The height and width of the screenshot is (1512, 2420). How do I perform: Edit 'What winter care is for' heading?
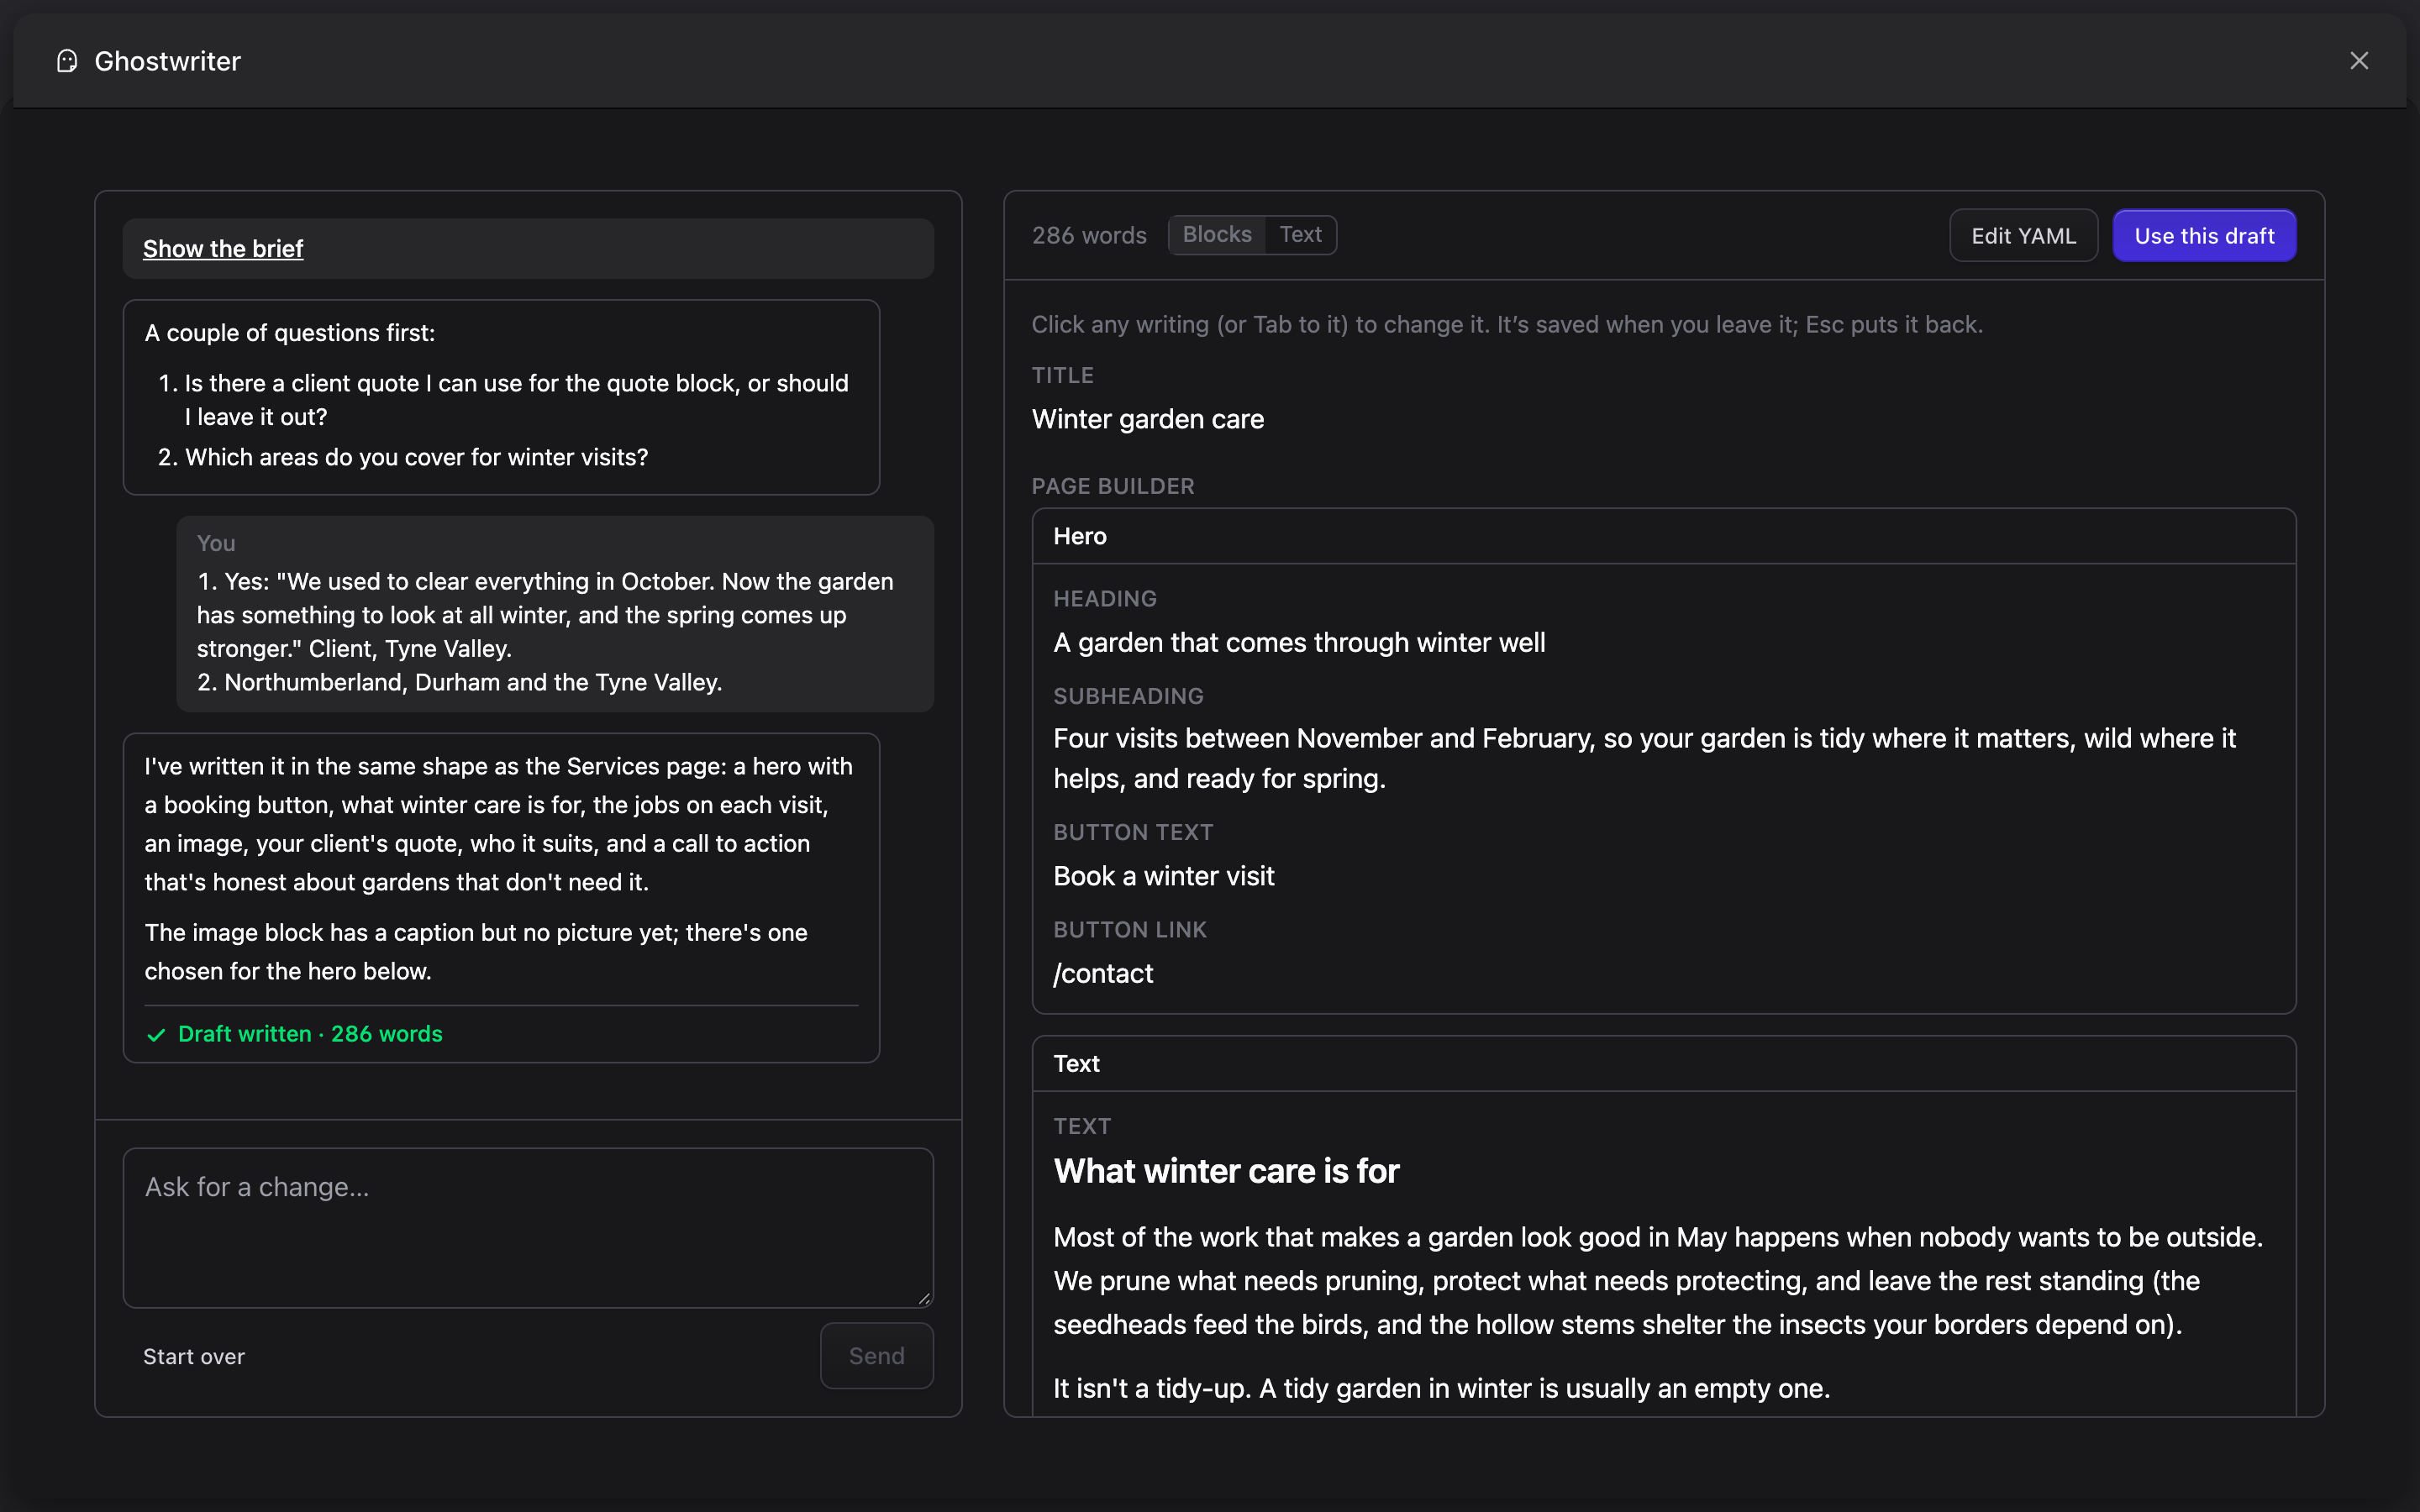point(1226,1171)
